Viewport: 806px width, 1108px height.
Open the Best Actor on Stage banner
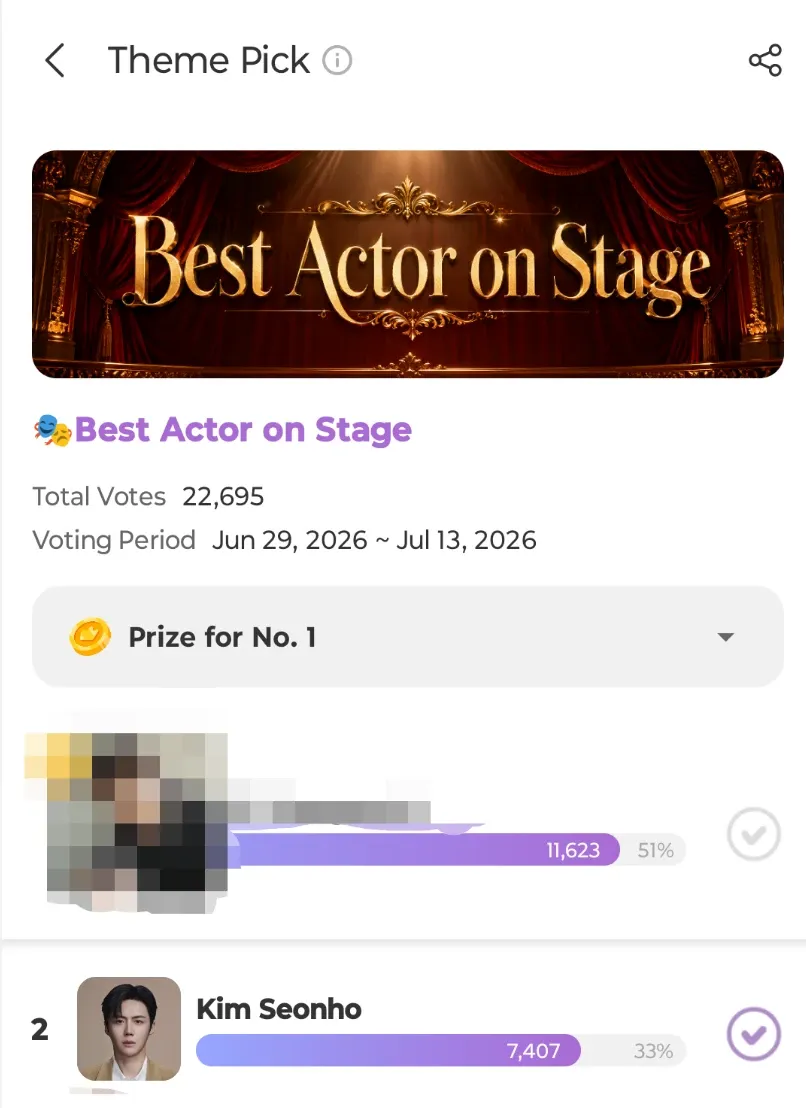click(x=408, y=264)
